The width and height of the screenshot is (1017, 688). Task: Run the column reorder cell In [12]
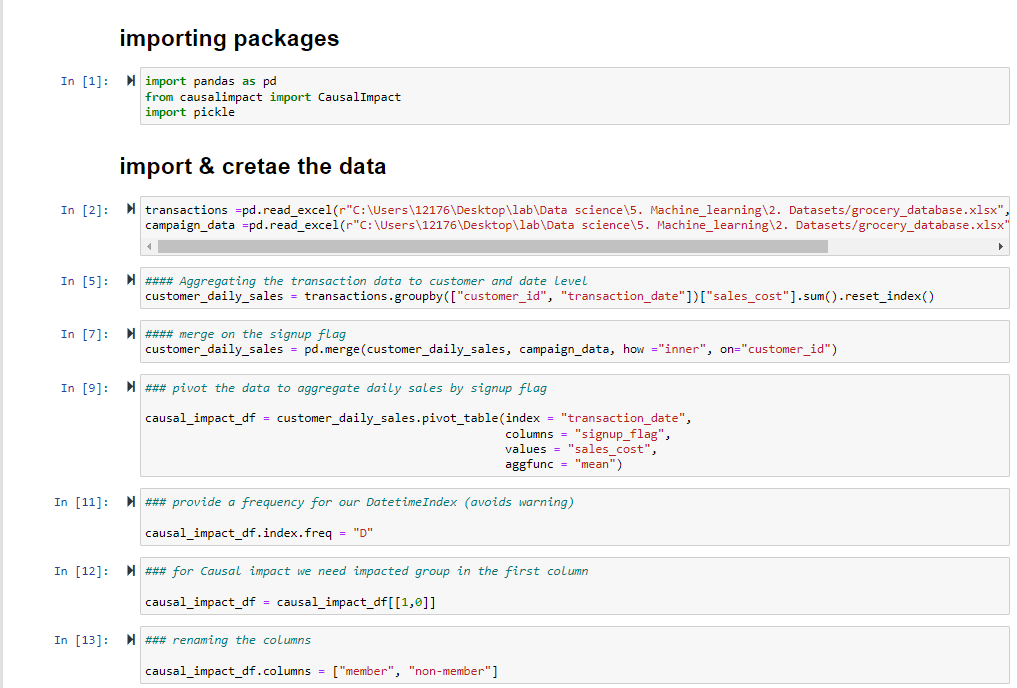click(x=132, y=571)
